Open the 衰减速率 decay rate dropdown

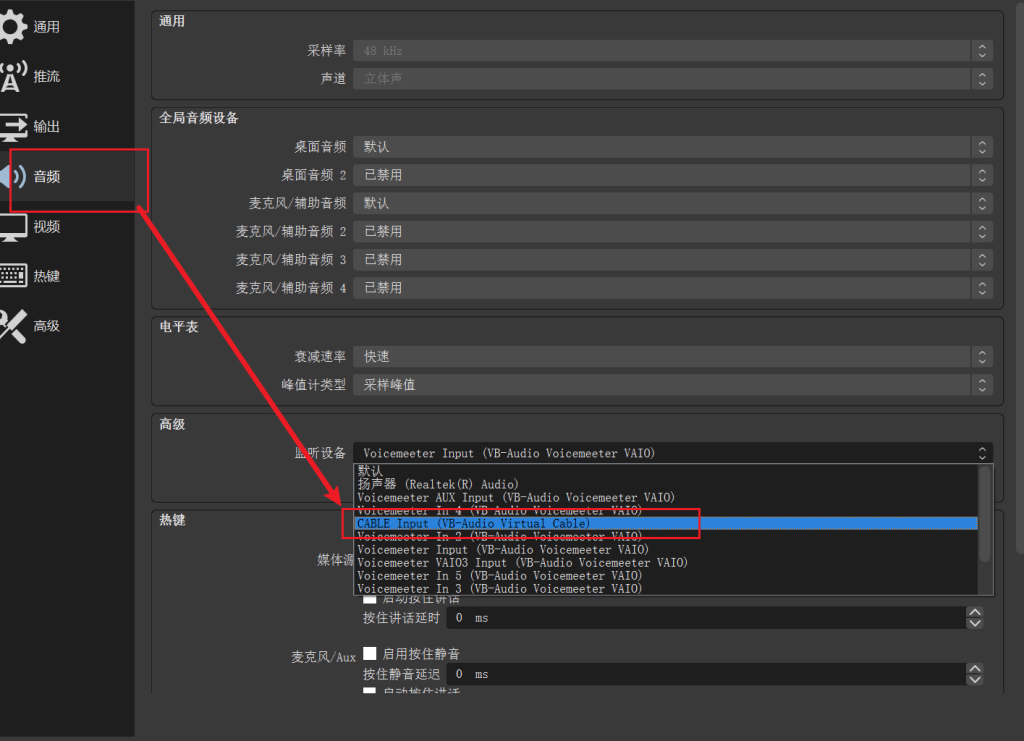click(673, 356)
